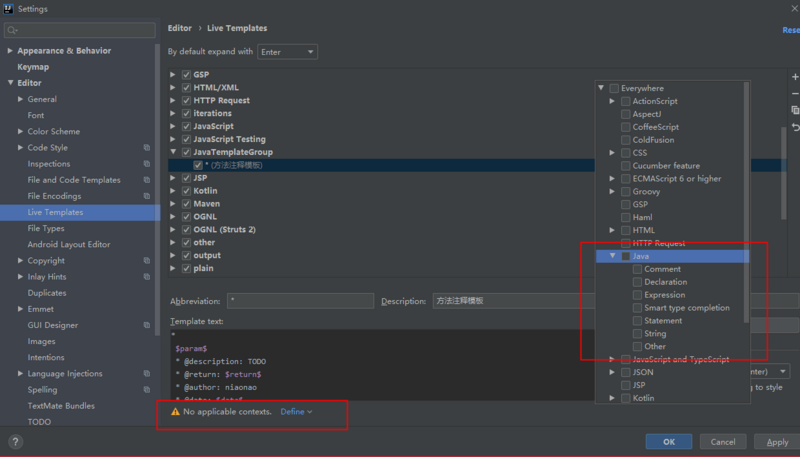Screen dimensions: 800x457
Task: Click the Reset link at top right
Action: [791, 30]
